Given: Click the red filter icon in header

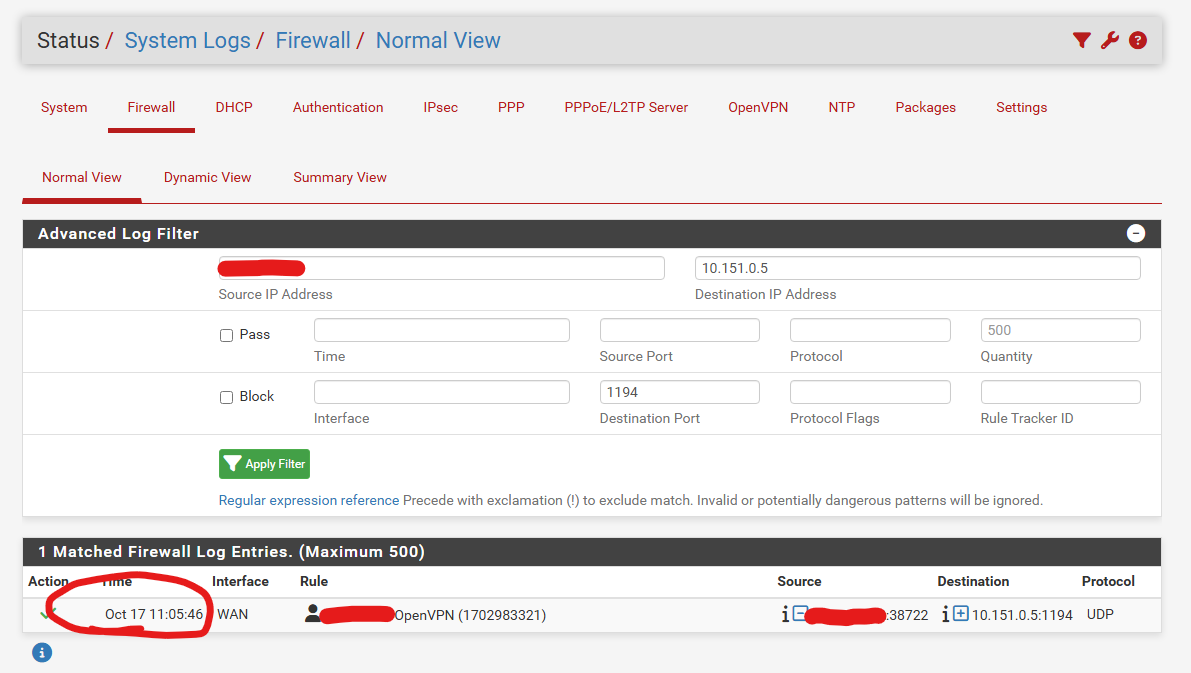Looking at the screenshot, I should point(1081,41).
